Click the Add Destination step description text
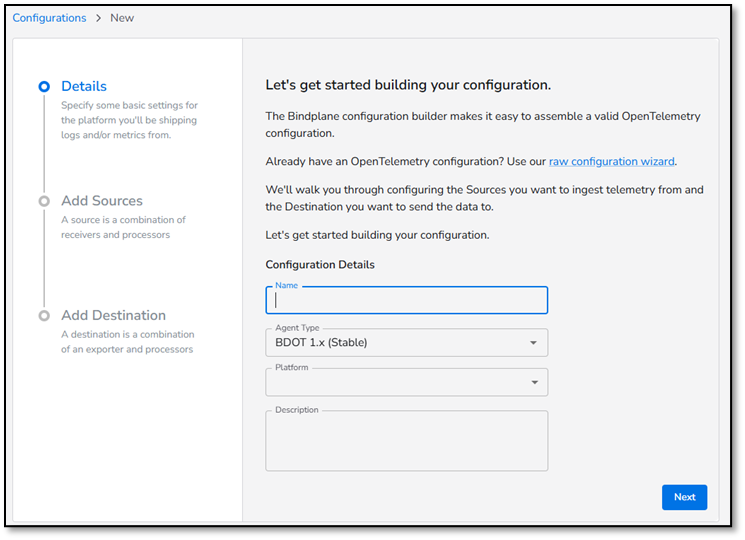The width and height of the screenshot is (745, 540). (127, 341)
